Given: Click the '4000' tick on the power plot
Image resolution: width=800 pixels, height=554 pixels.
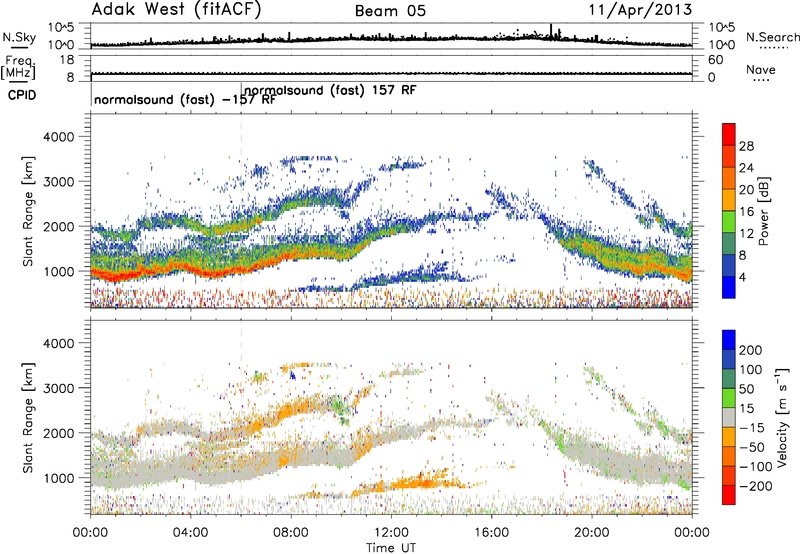Looking at the screenshot, I should (x=58, y=137).
